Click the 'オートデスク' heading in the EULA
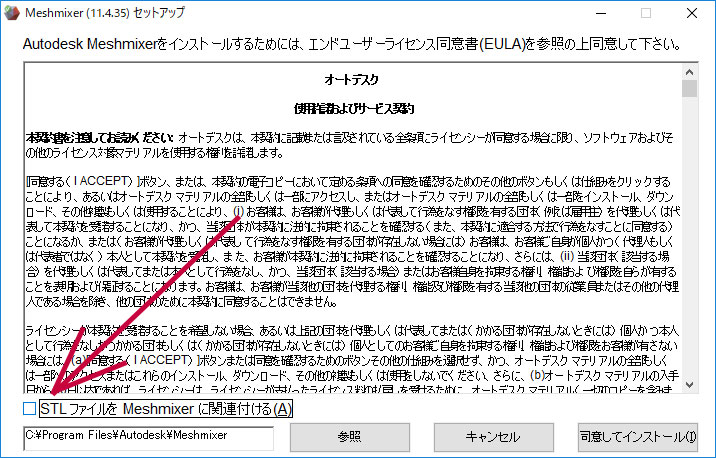This screenshot has height=458, width=716. pos(350,79)
